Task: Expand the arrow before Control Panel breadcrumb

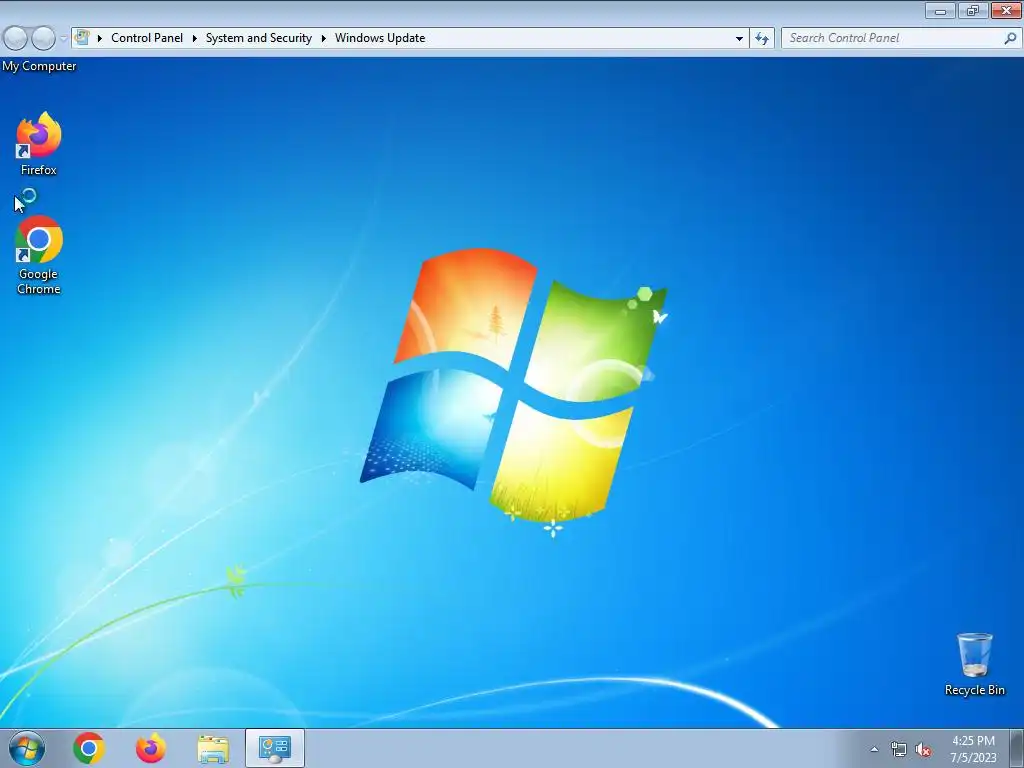Action: coord(100,38)
